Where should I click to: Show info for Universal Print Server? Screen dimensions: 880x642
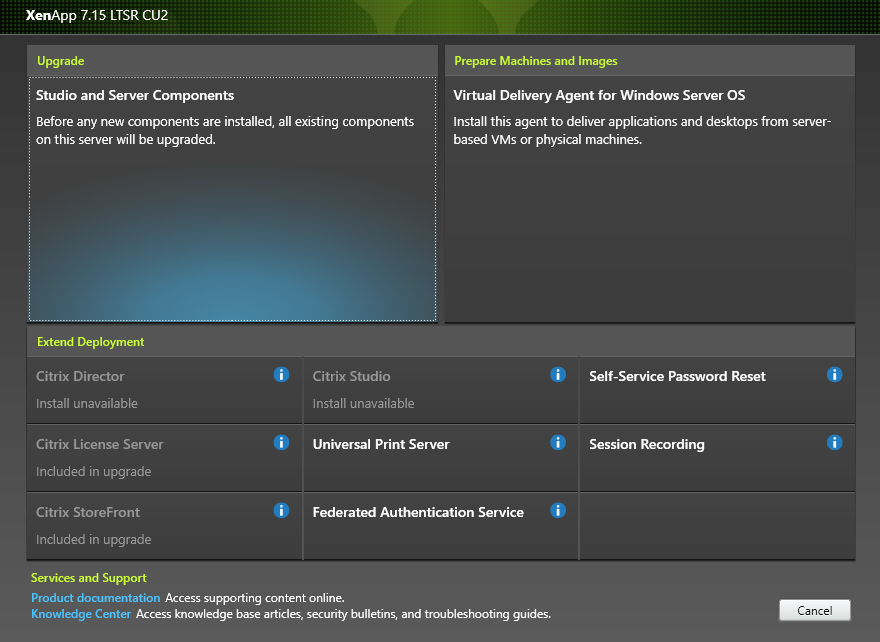(x=558, y=443)
